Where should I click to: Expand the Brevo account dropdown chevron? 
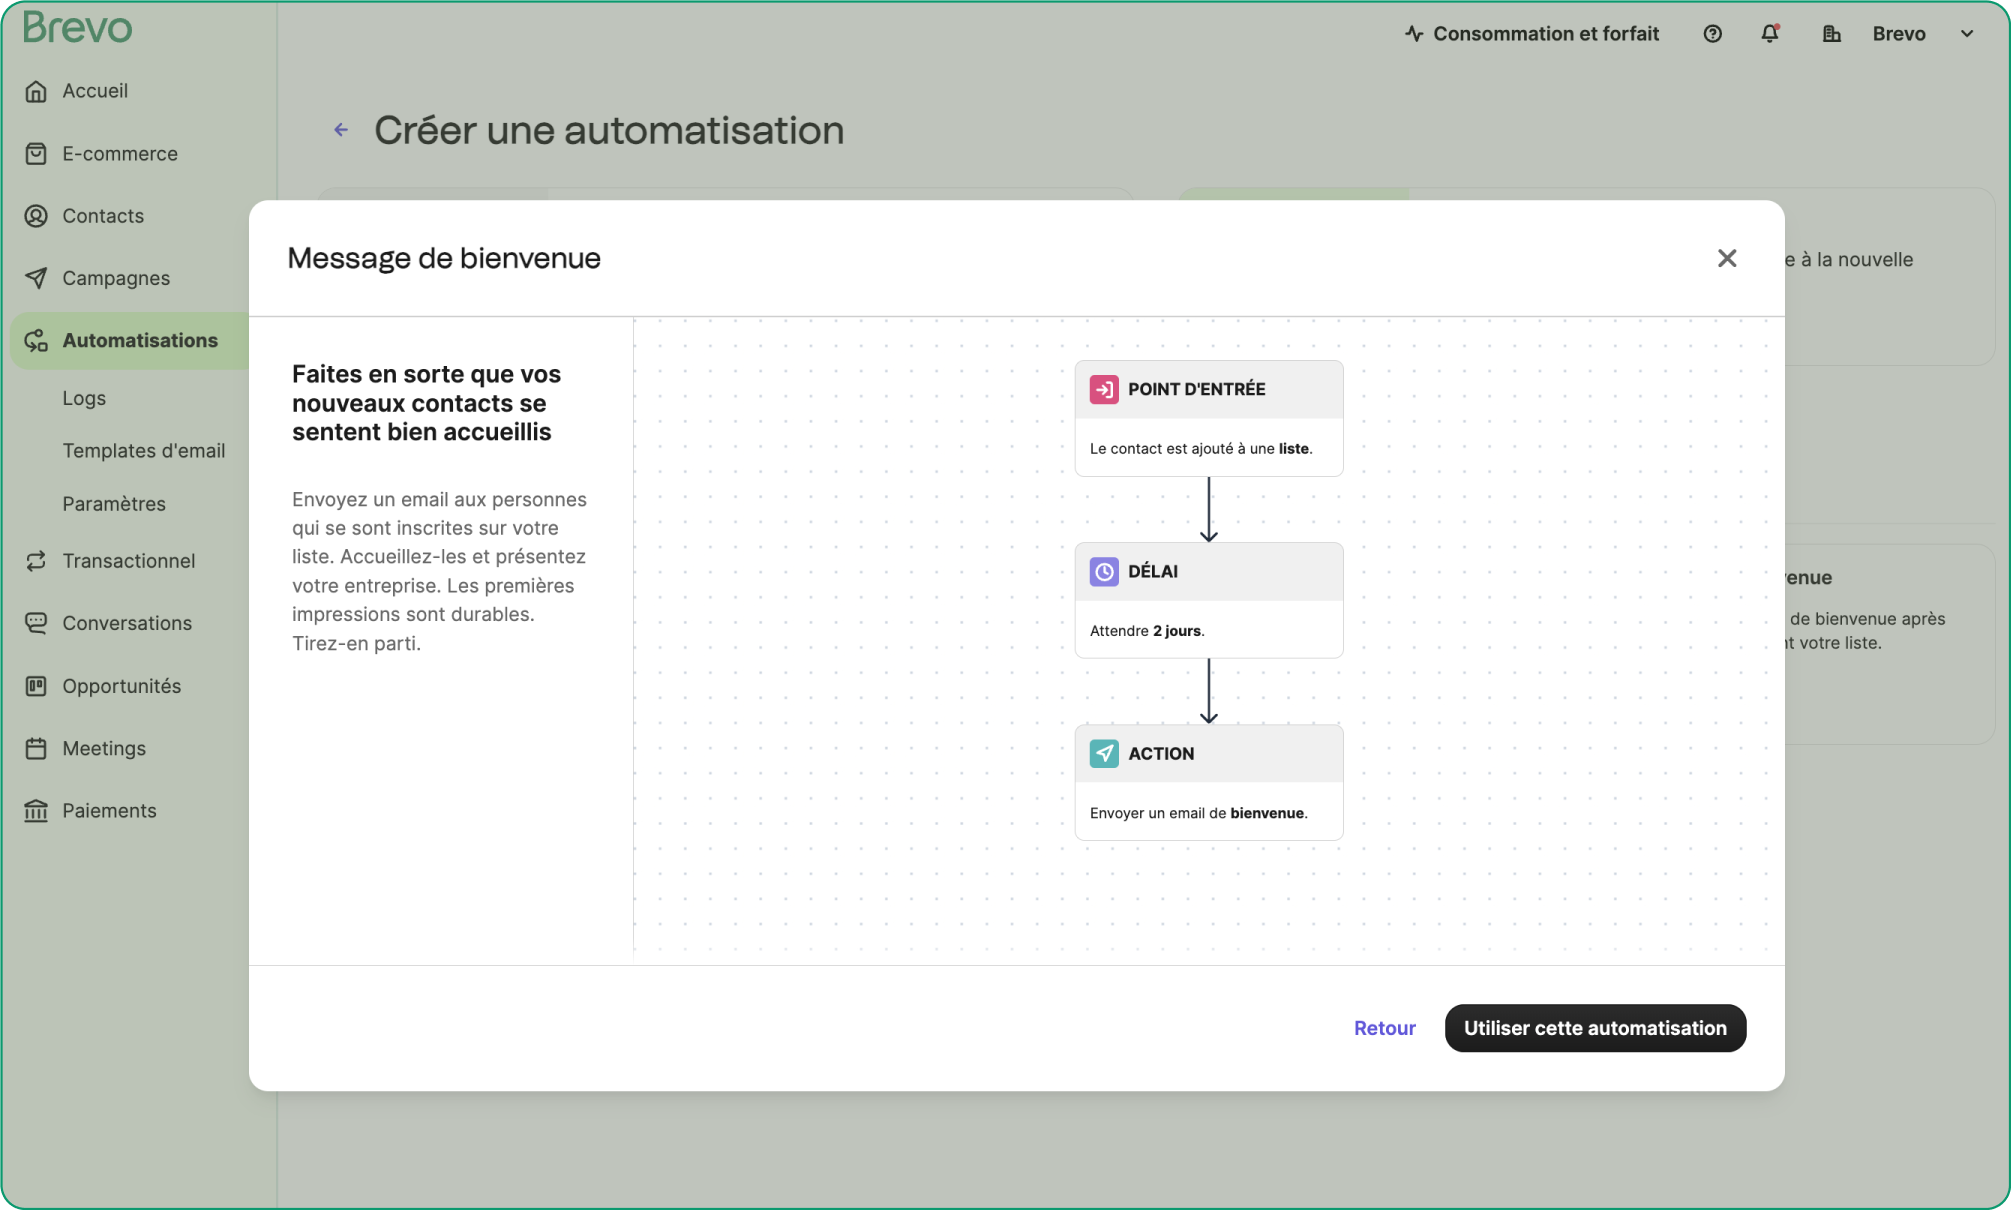(1966, 34)
